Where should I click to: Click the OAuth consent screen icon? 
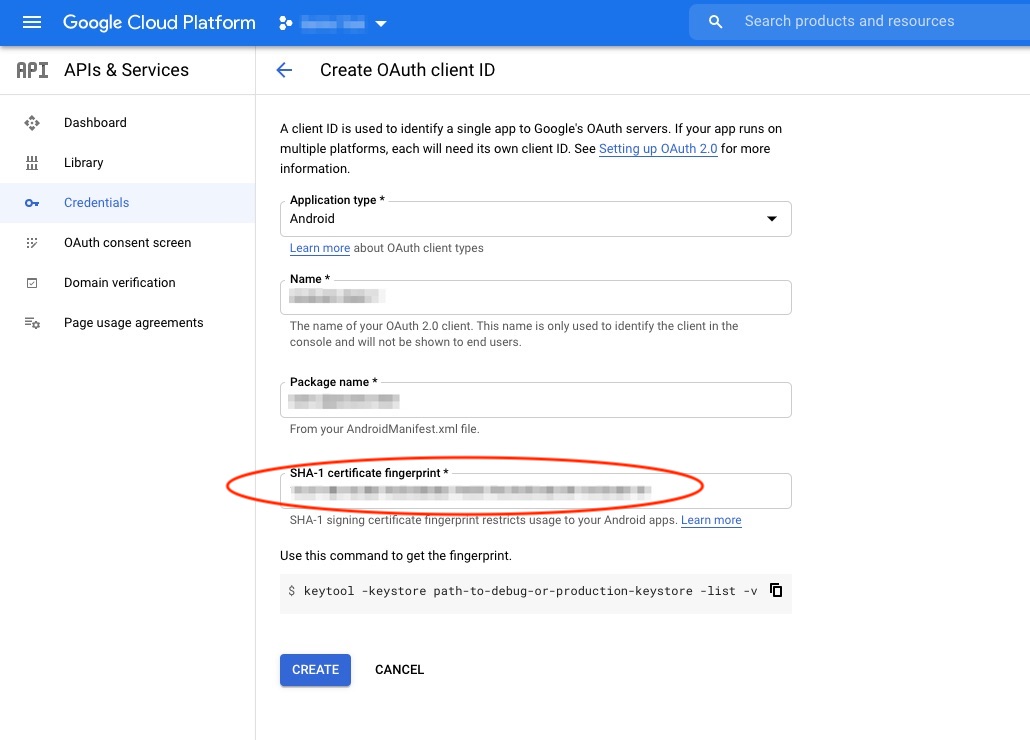point(32,243)
